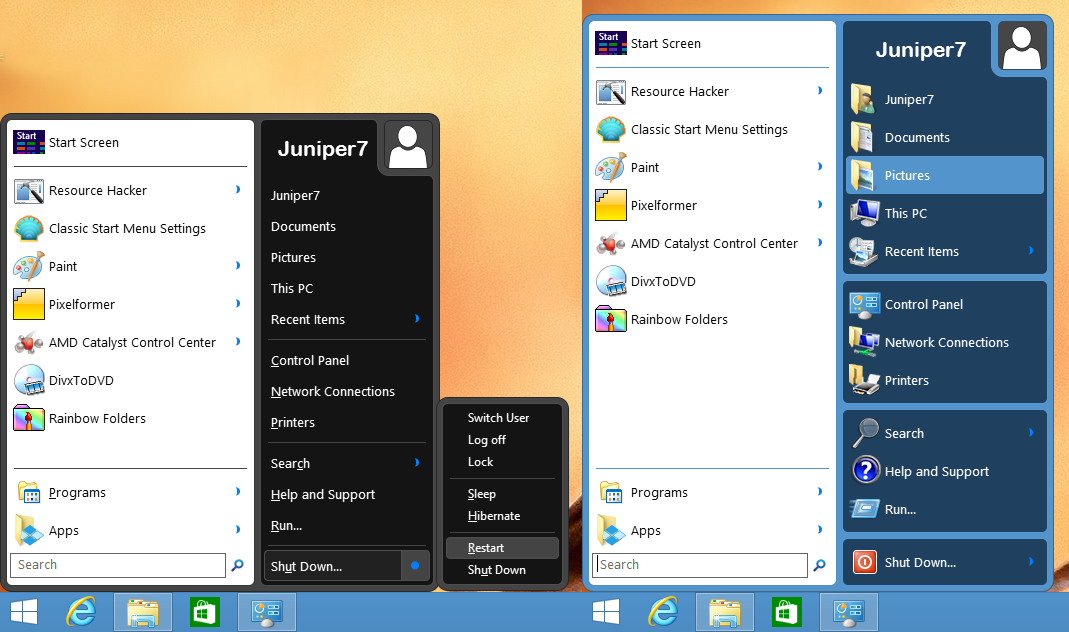The height and width of the screenshot is (632, 1069).
Task: Click the Network Connections icon in the blue menu
Action: (x=864, y=342)
